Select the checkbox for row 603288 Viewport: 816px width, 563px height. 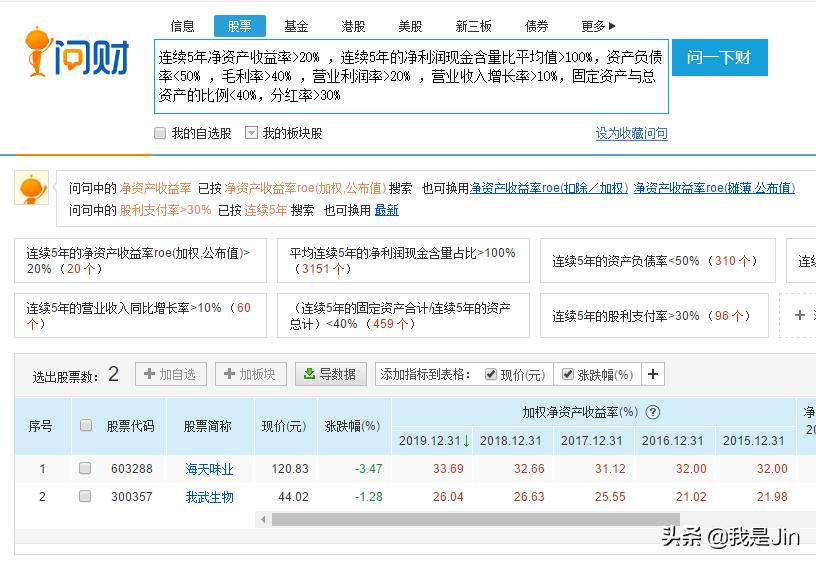click(85, 468)
